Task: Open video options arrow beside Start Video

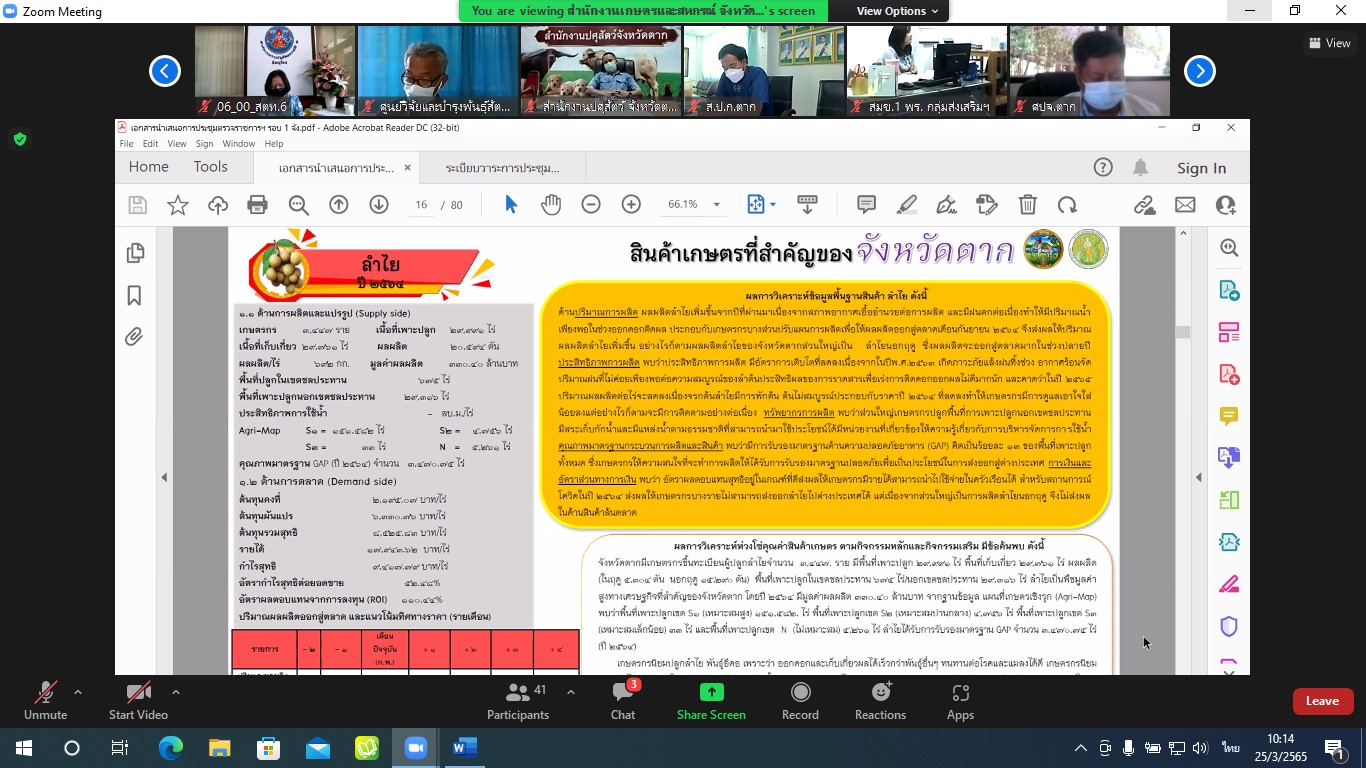Action: click(176, 691)
